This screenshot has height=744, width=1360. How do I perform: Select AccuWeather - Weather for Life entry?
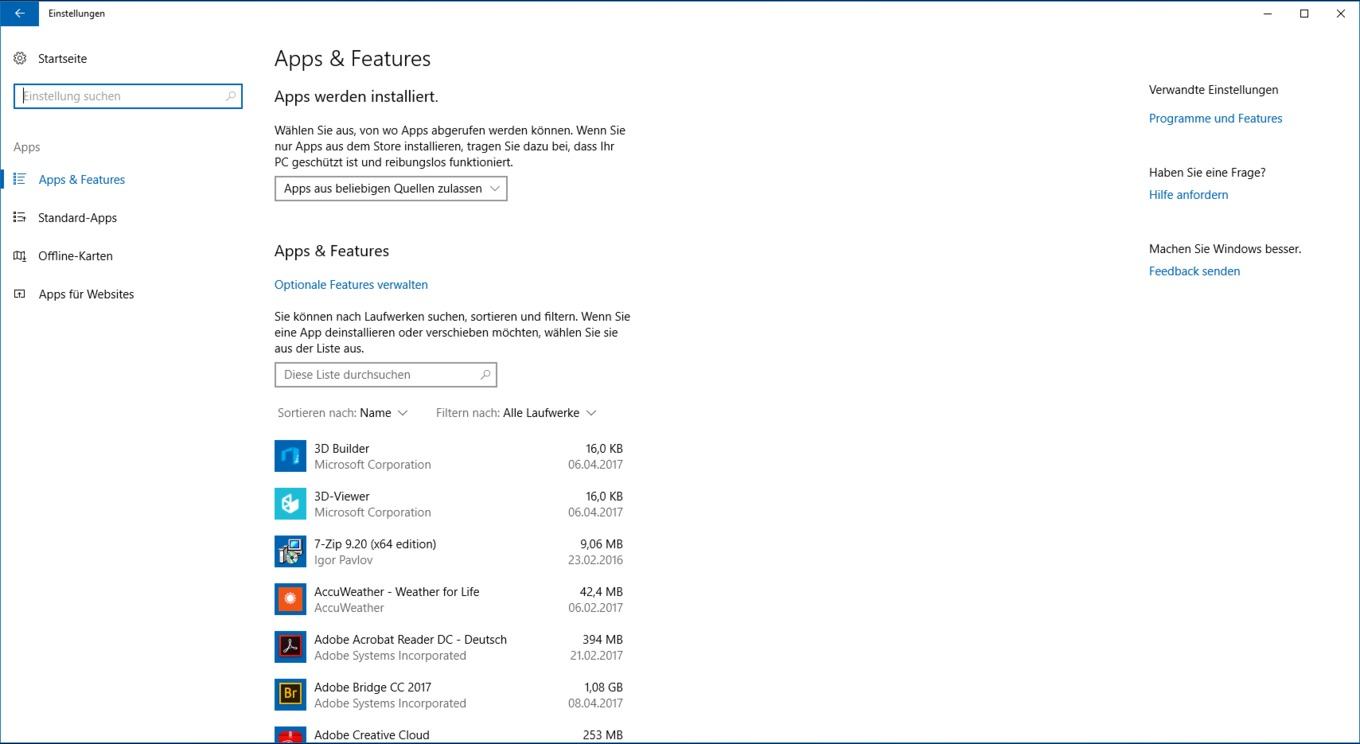pyautogui.click(x=452, y=600)
